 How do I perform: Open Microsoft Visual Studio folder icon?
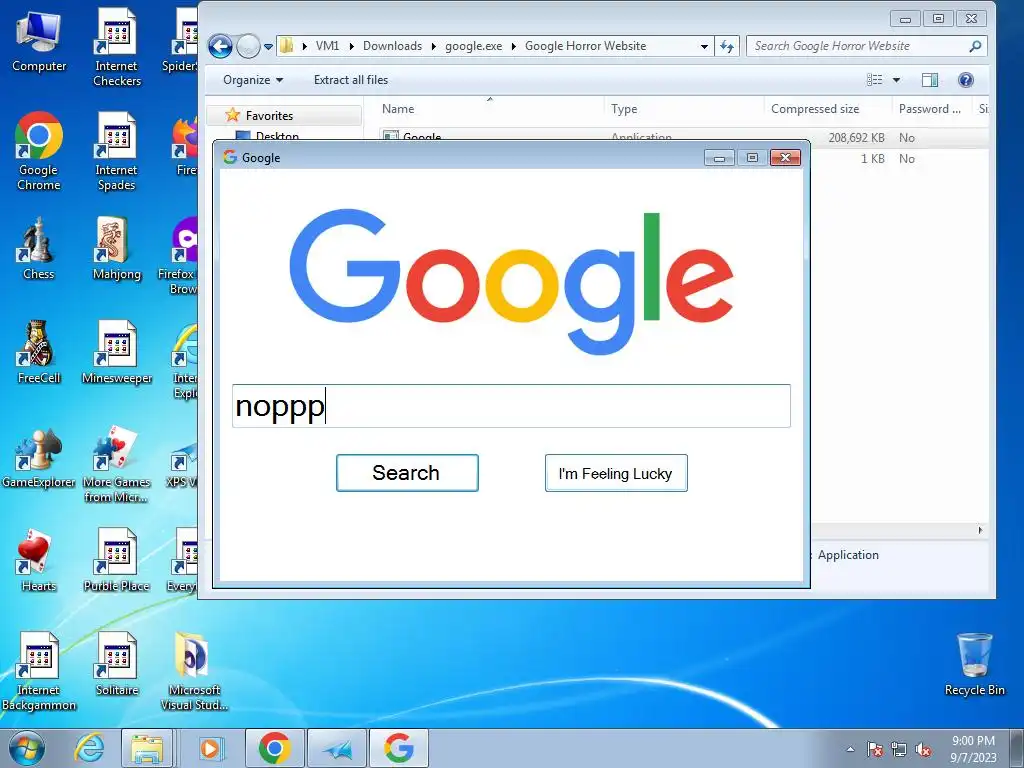[x=194, y=671]
